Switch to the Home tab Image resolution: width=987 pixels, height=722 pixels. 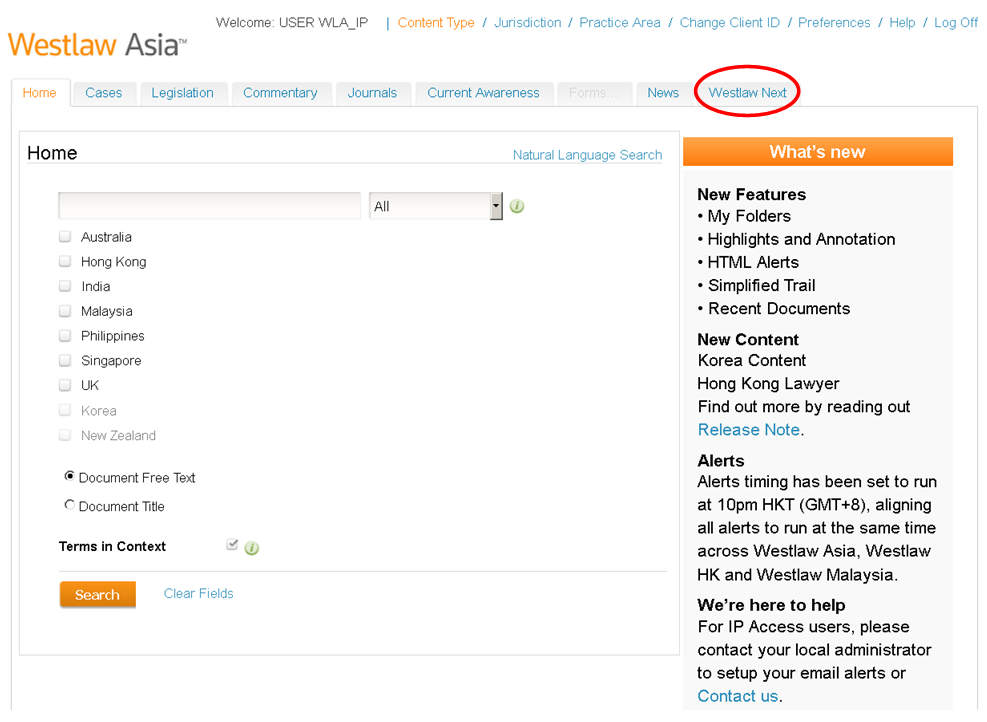(40, 93)
